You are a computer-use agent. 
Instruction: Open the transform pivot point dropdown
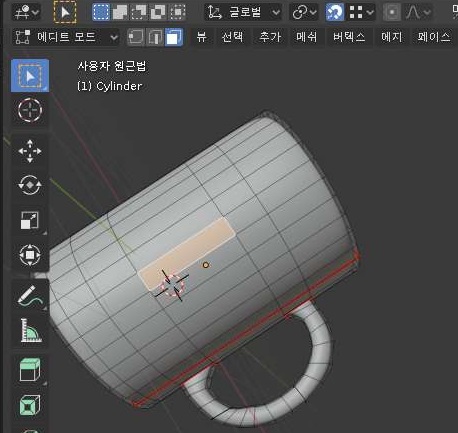pyautogui.click(x=303, y=12)
